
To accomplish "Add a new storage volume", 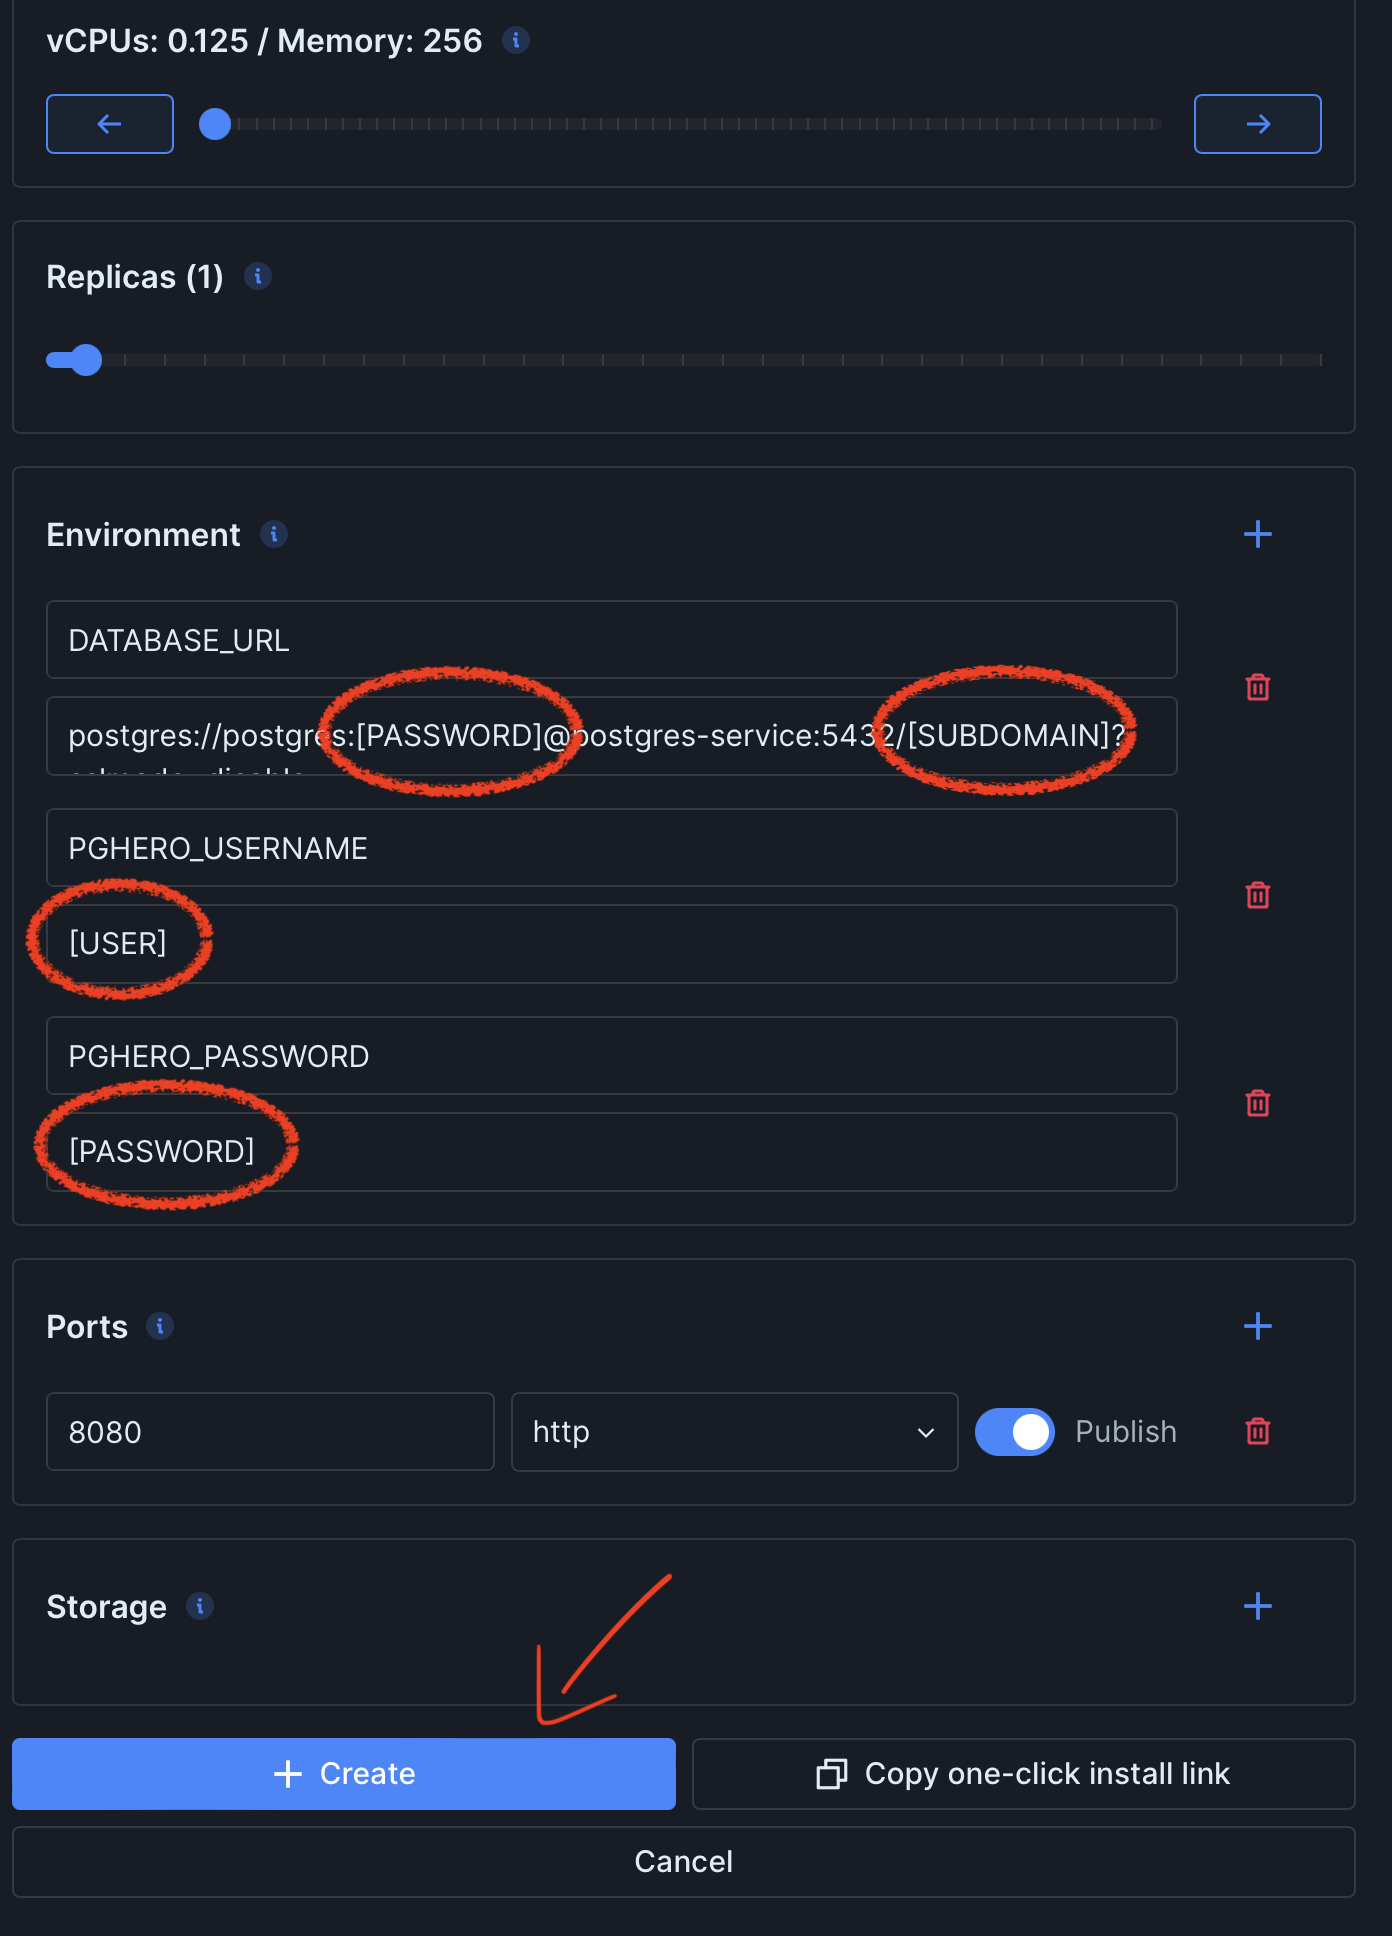I will [1257, 1606].
